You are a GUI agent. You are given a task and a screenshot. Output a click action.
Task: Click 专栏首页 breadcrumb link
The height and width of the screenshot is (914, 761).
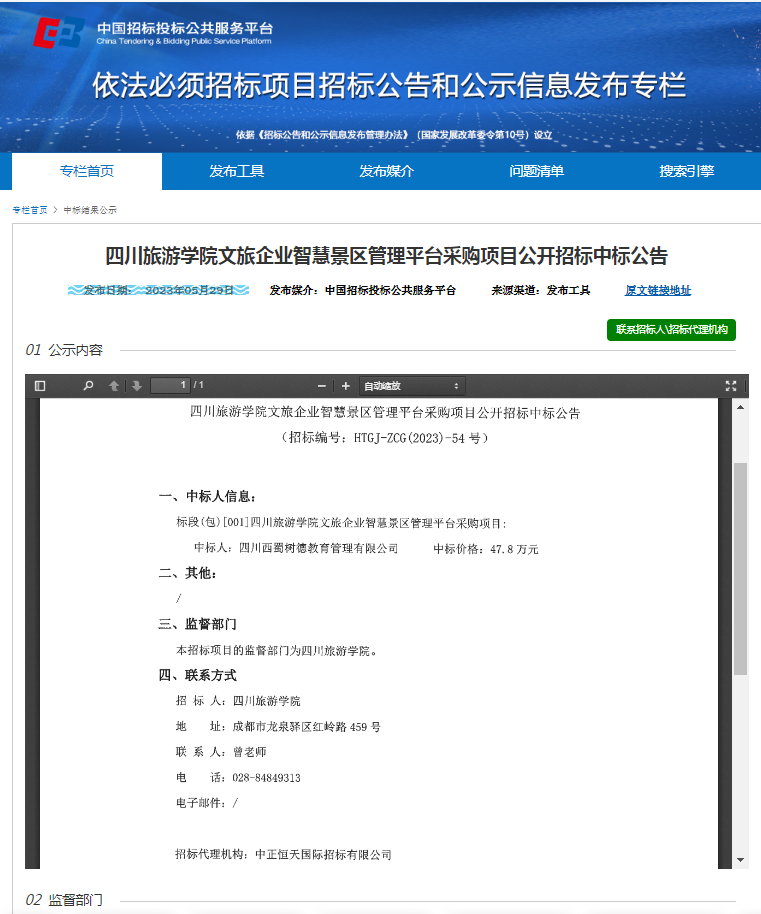click(30, 210)
